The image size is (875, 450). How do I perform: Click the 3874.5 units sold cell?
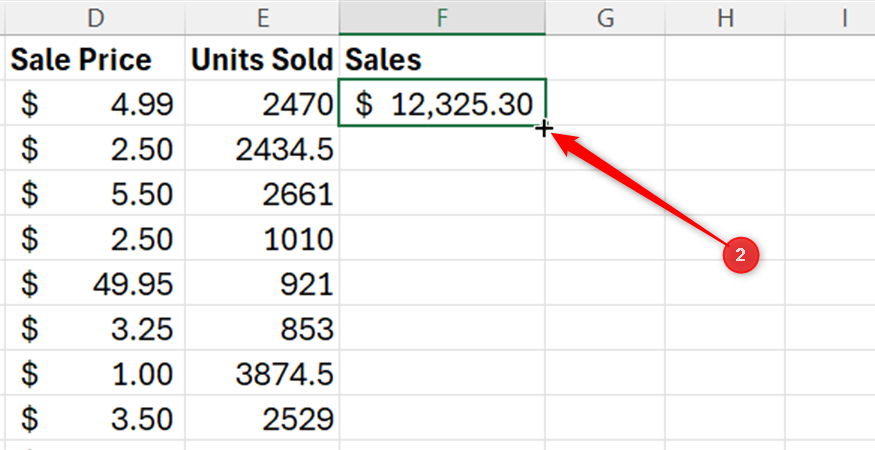[x=262, y=373]
